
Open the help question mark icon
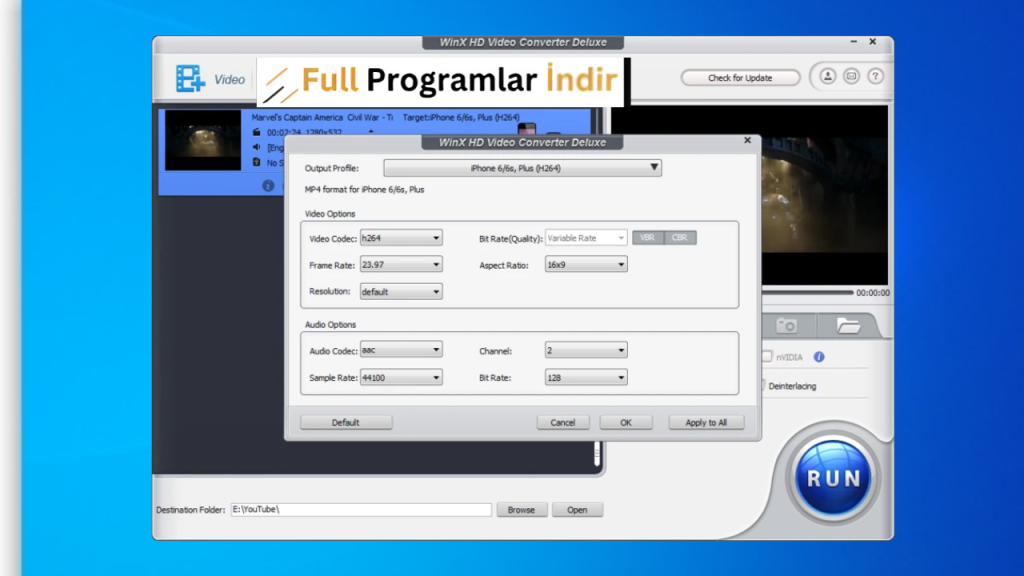[x=876, y=76]
